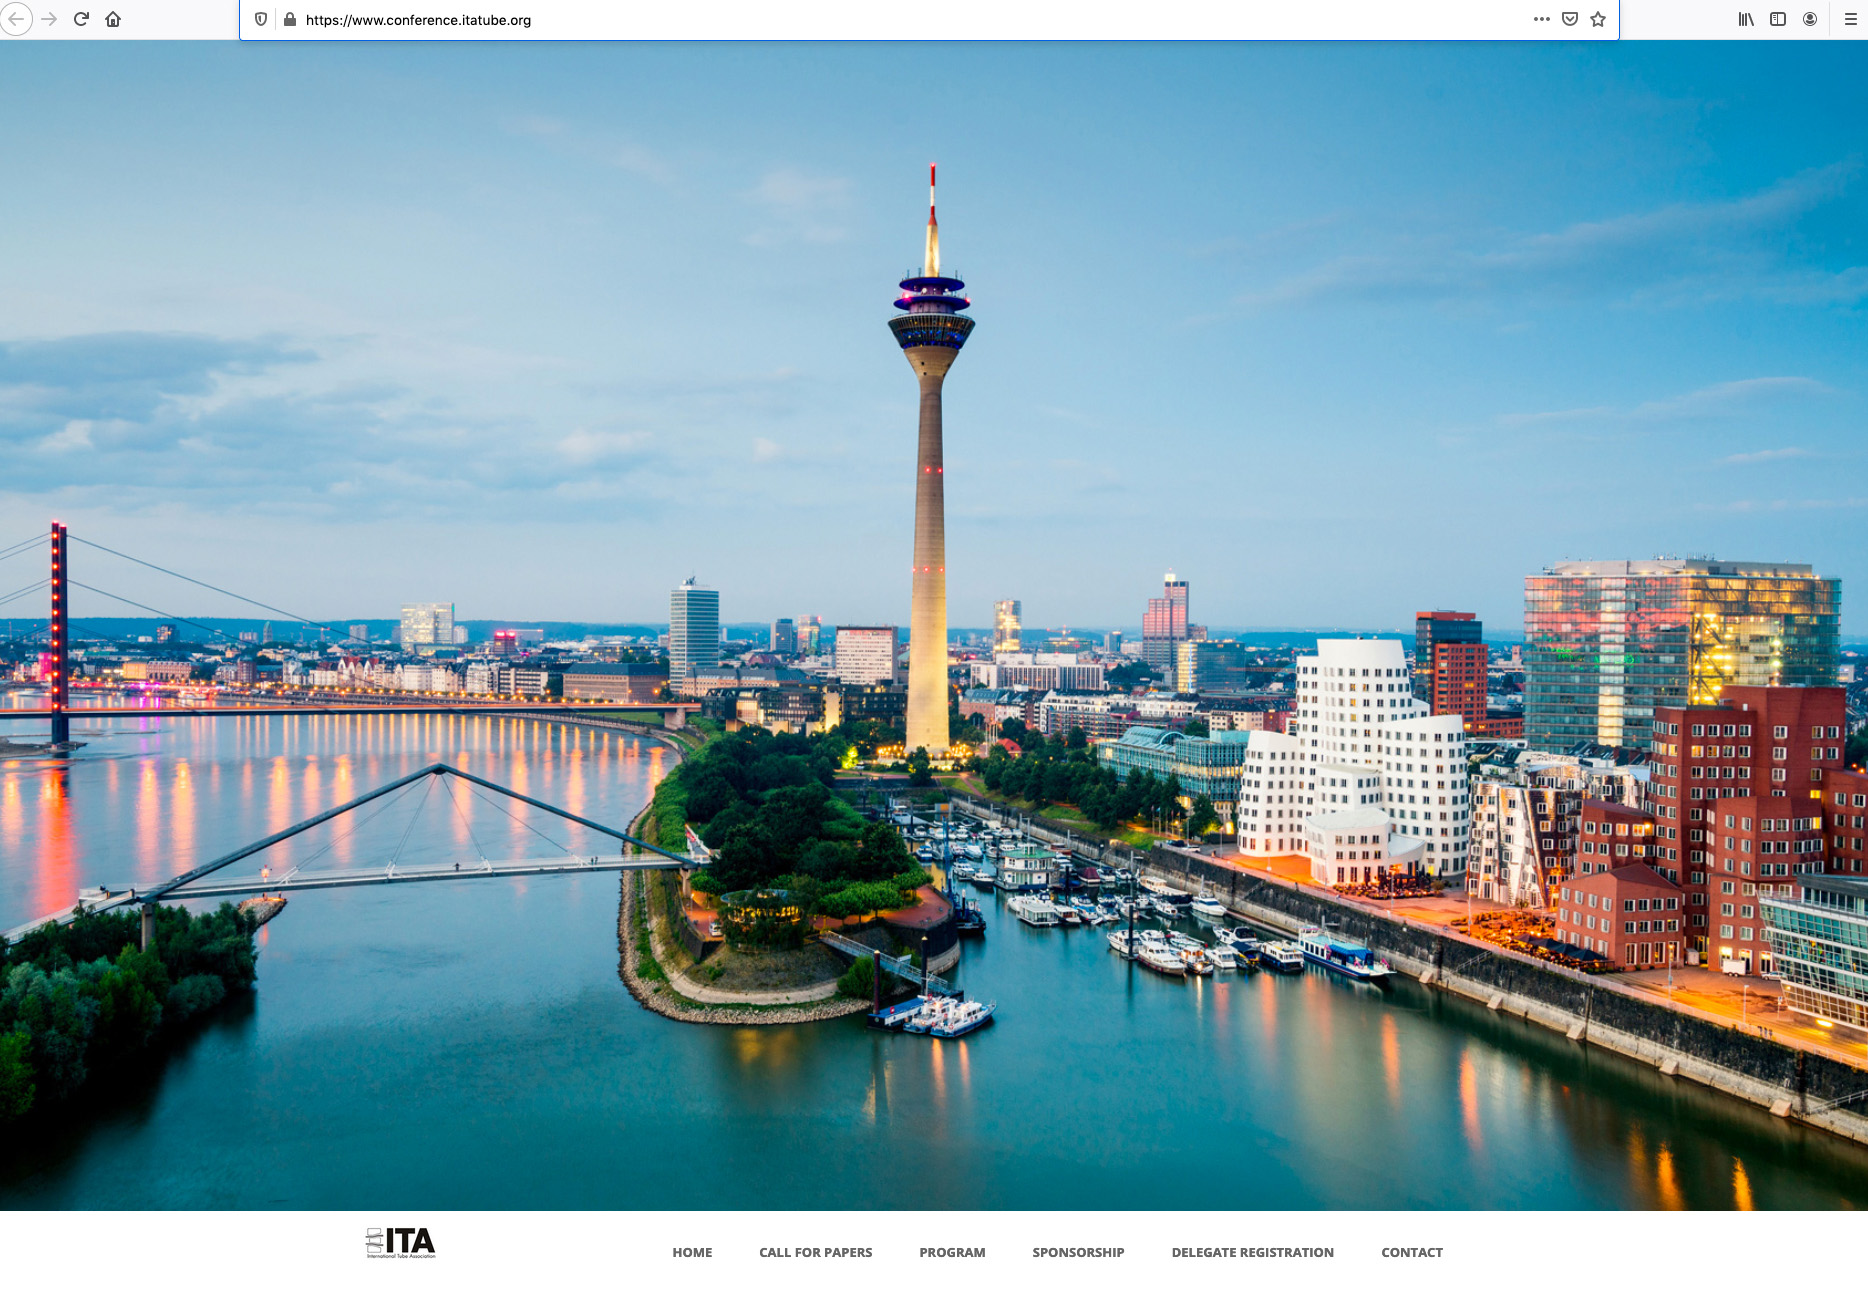Open DELEGATE REGISTRATION link
Image resolution: width=1868 pixels, height=1292 pixels.
[1252, 1252]
